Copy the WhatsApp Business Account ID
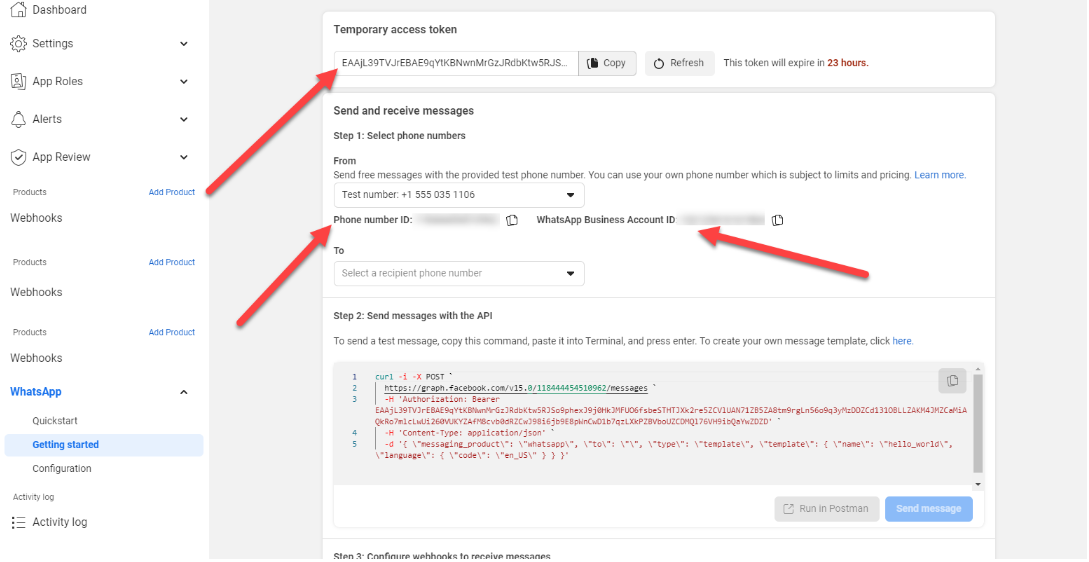 click(778, 220)
